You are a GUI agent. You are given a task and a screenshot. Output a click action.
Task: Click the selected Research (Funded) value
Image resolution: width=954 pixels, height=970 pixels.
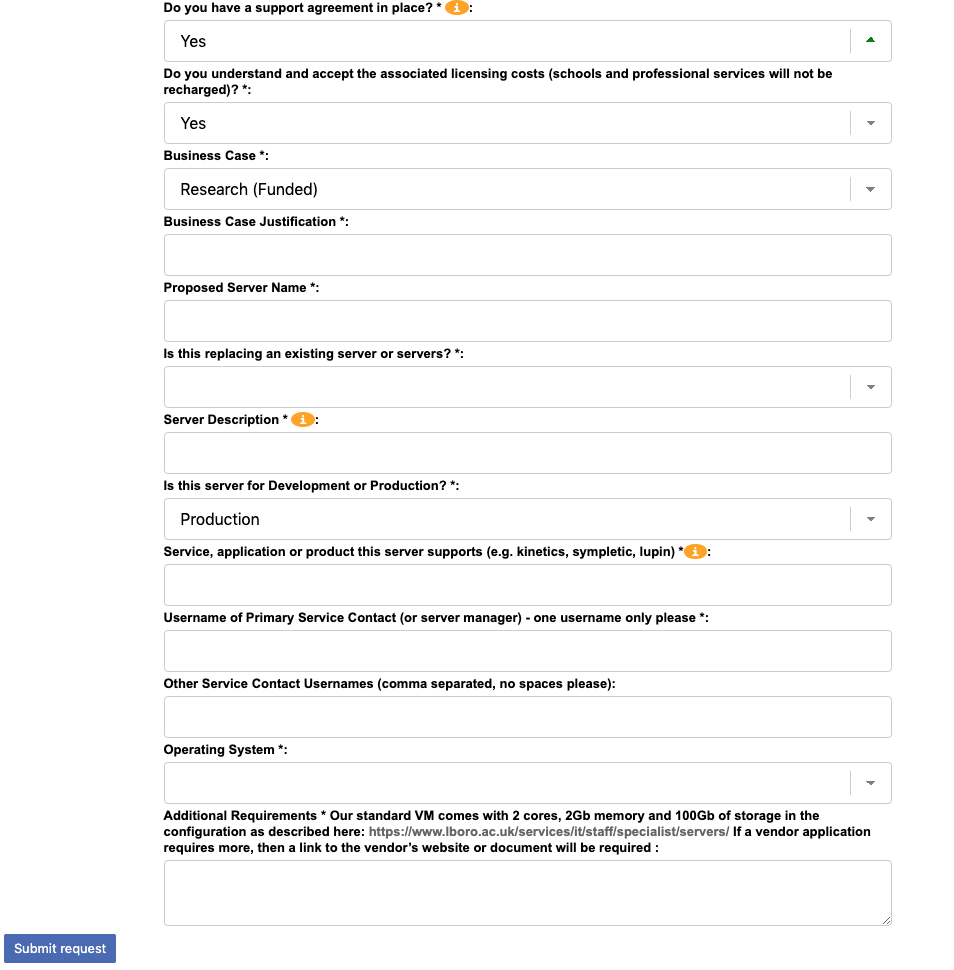[x=249, y=189]
